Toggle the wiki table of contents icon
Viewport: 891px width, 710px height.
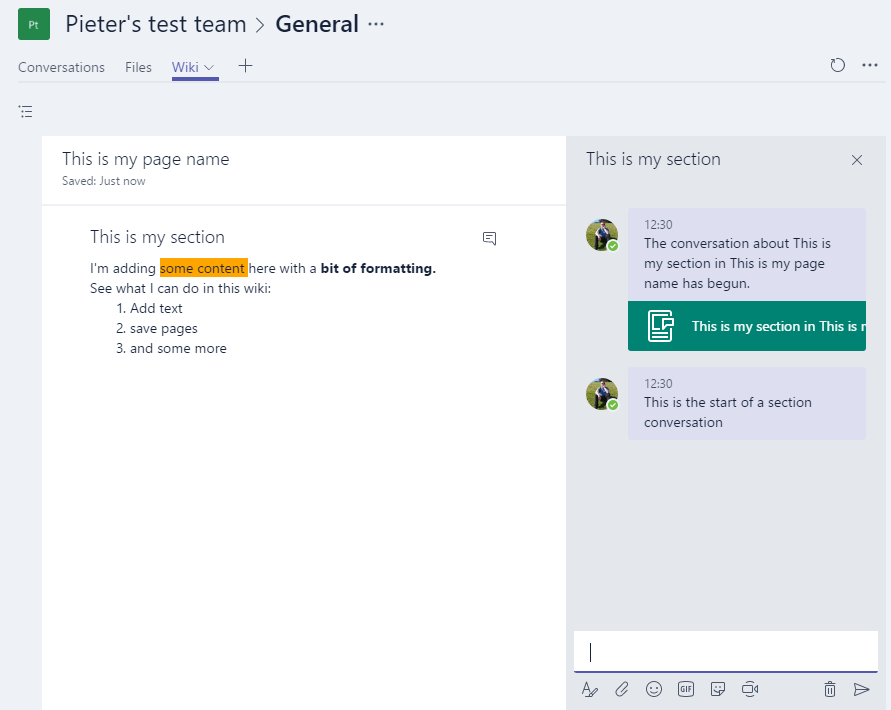tap(26, 111)
